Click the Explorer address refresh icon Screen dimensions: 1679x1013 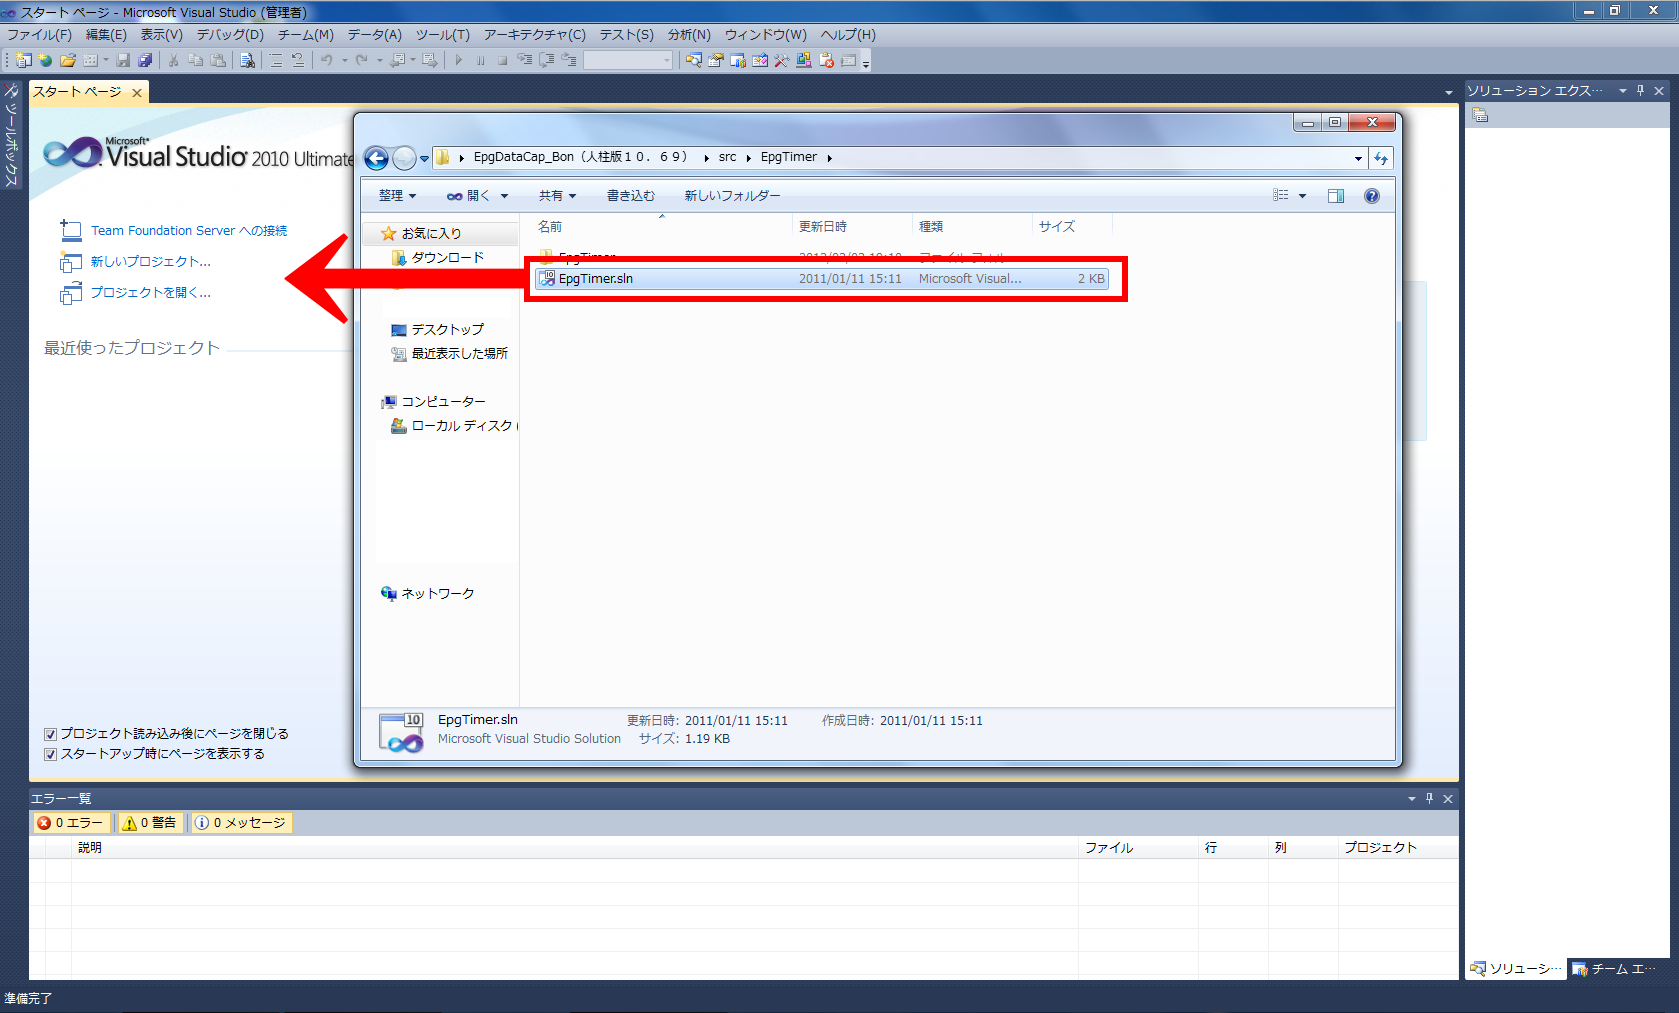pos(1381,158)
